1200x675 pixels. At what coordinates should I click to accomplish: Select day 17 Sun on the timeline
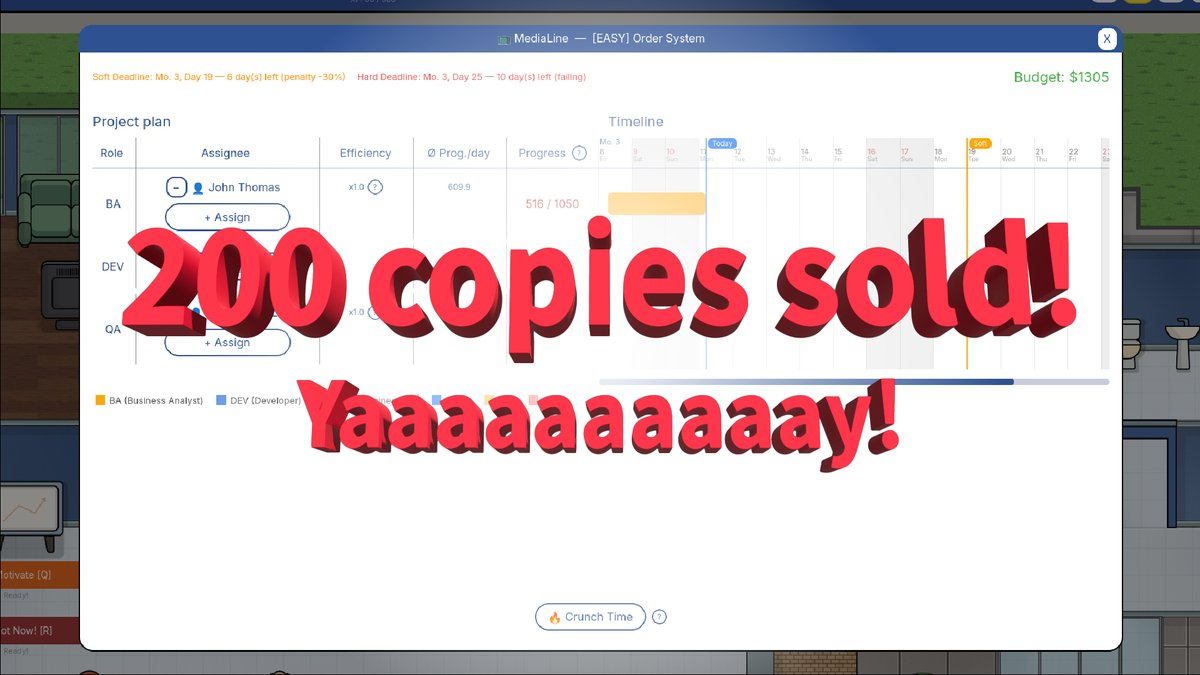[x=905, y=155]
